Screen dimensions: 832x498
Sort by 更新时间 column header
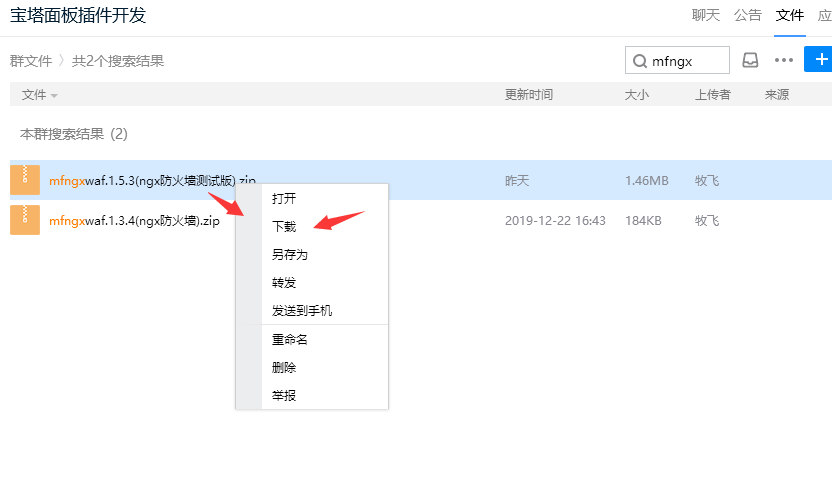click(528, 95)
